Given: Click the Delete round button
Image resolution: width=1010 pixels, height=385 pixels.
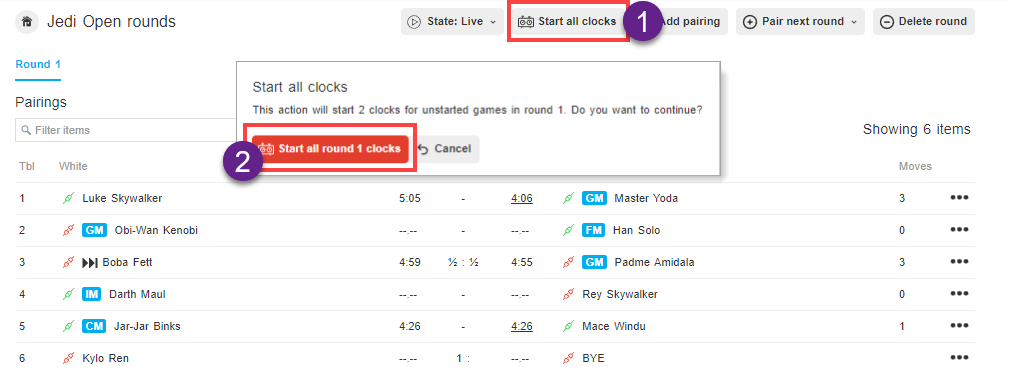Looking at the screenshot, I should pos(924,22).
